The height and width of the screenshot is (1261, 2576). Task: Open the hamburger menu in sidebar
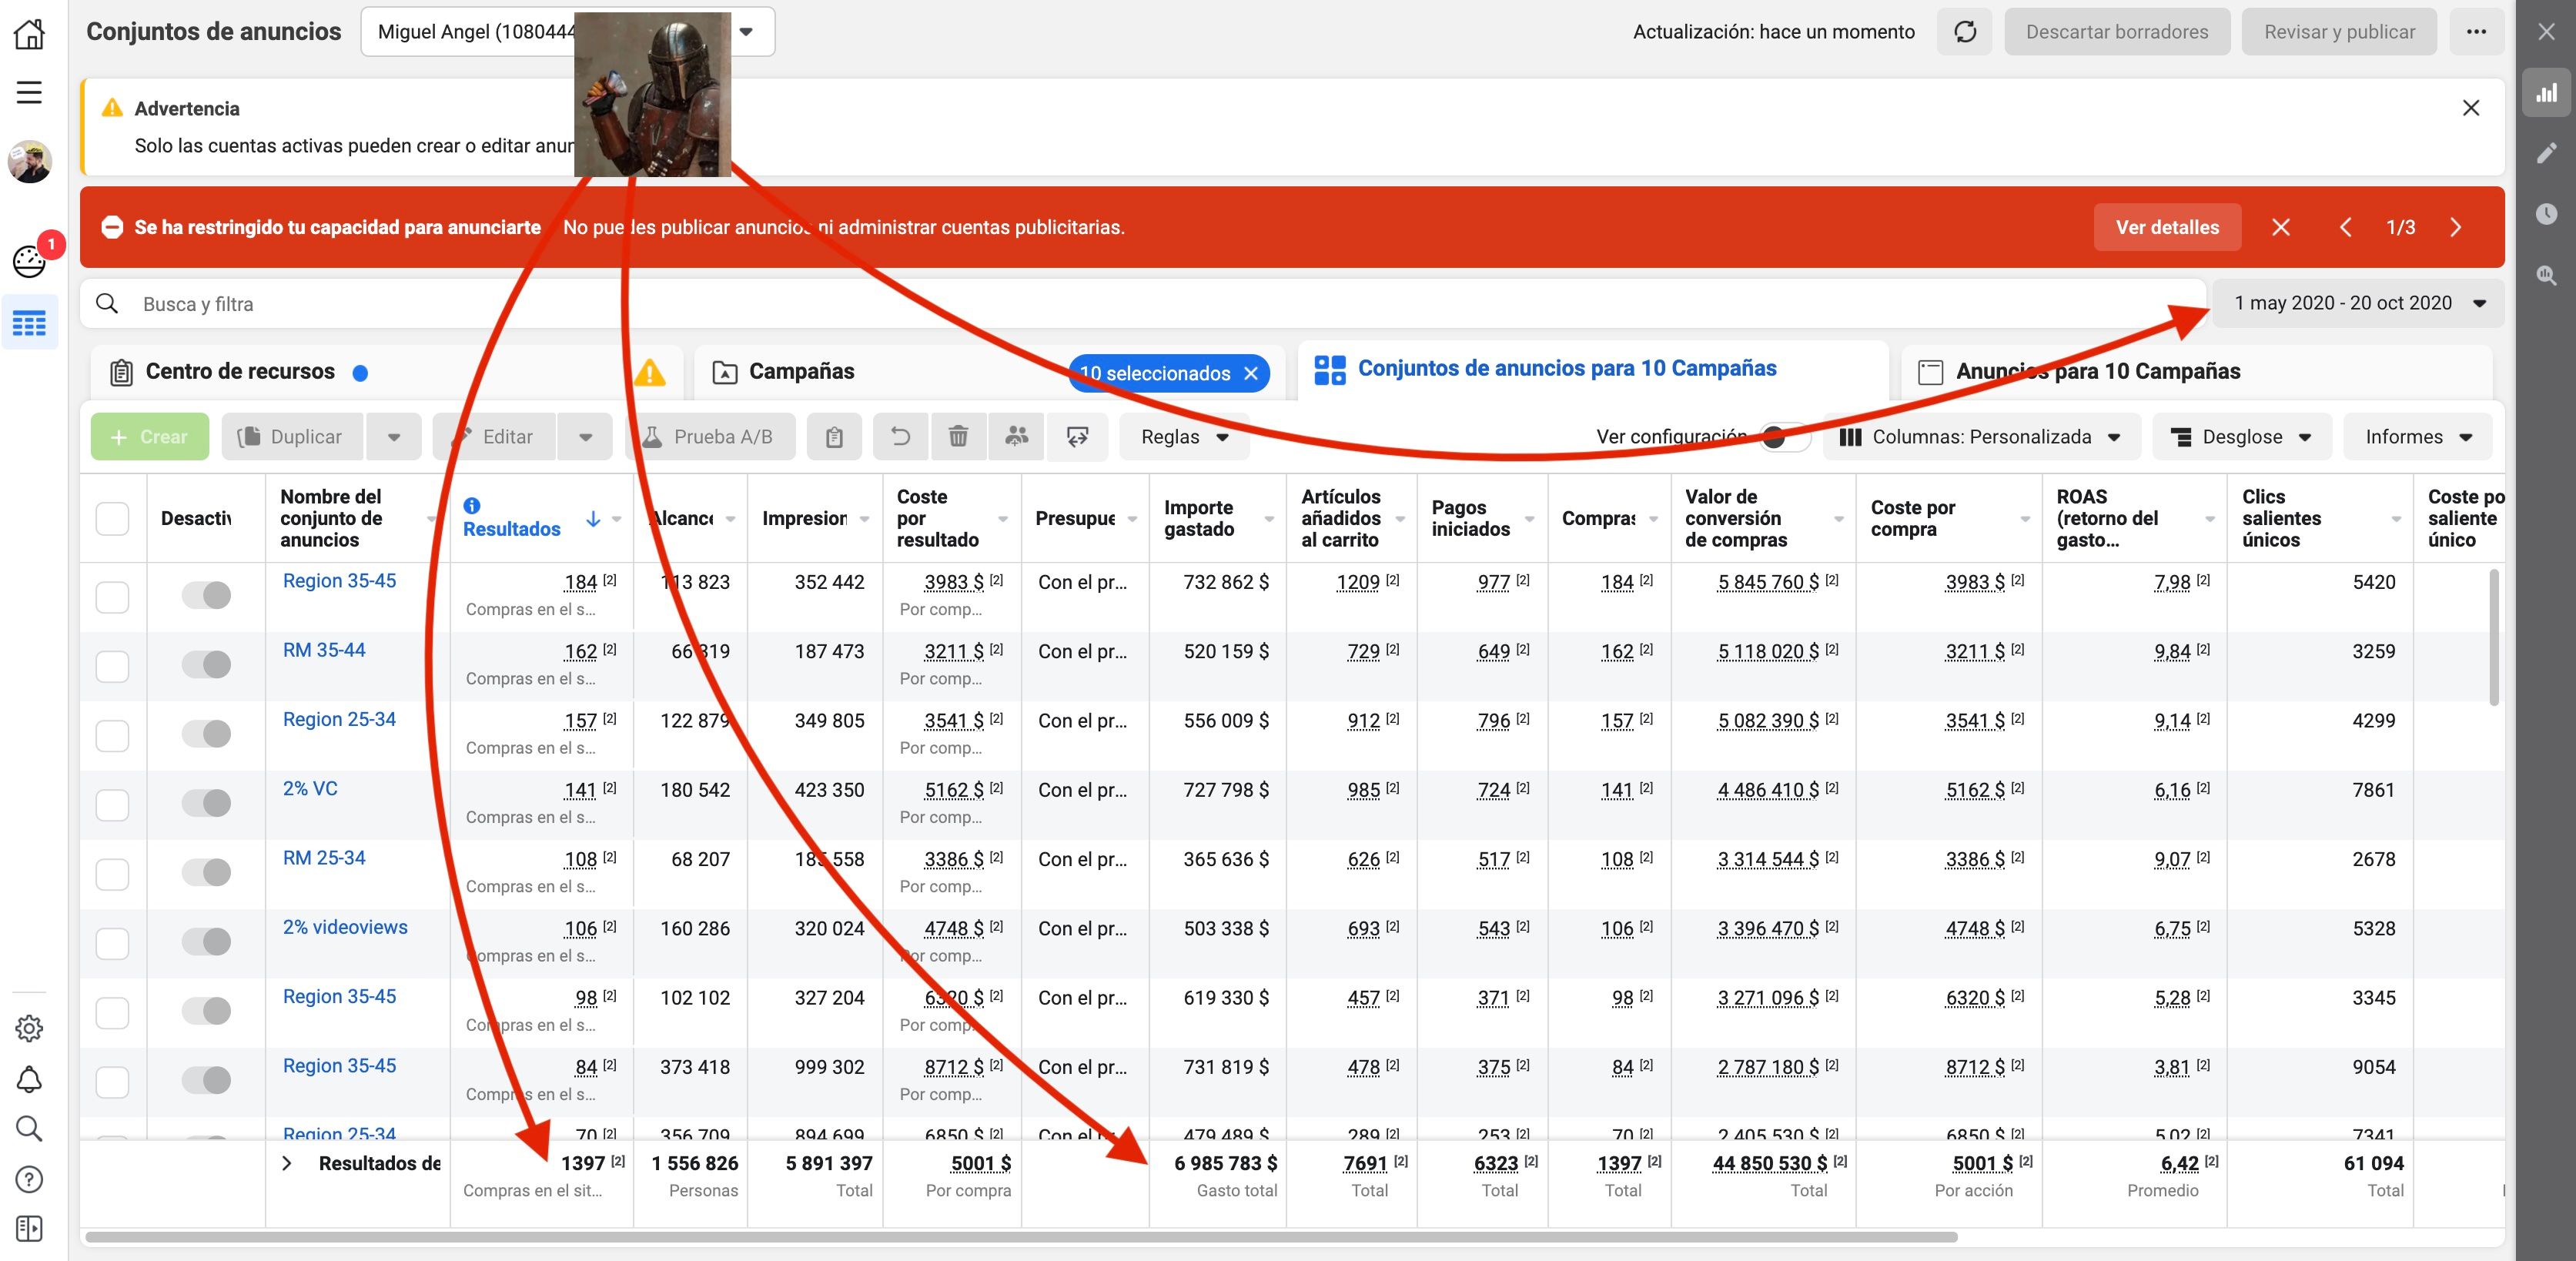[x=29, y=93]
